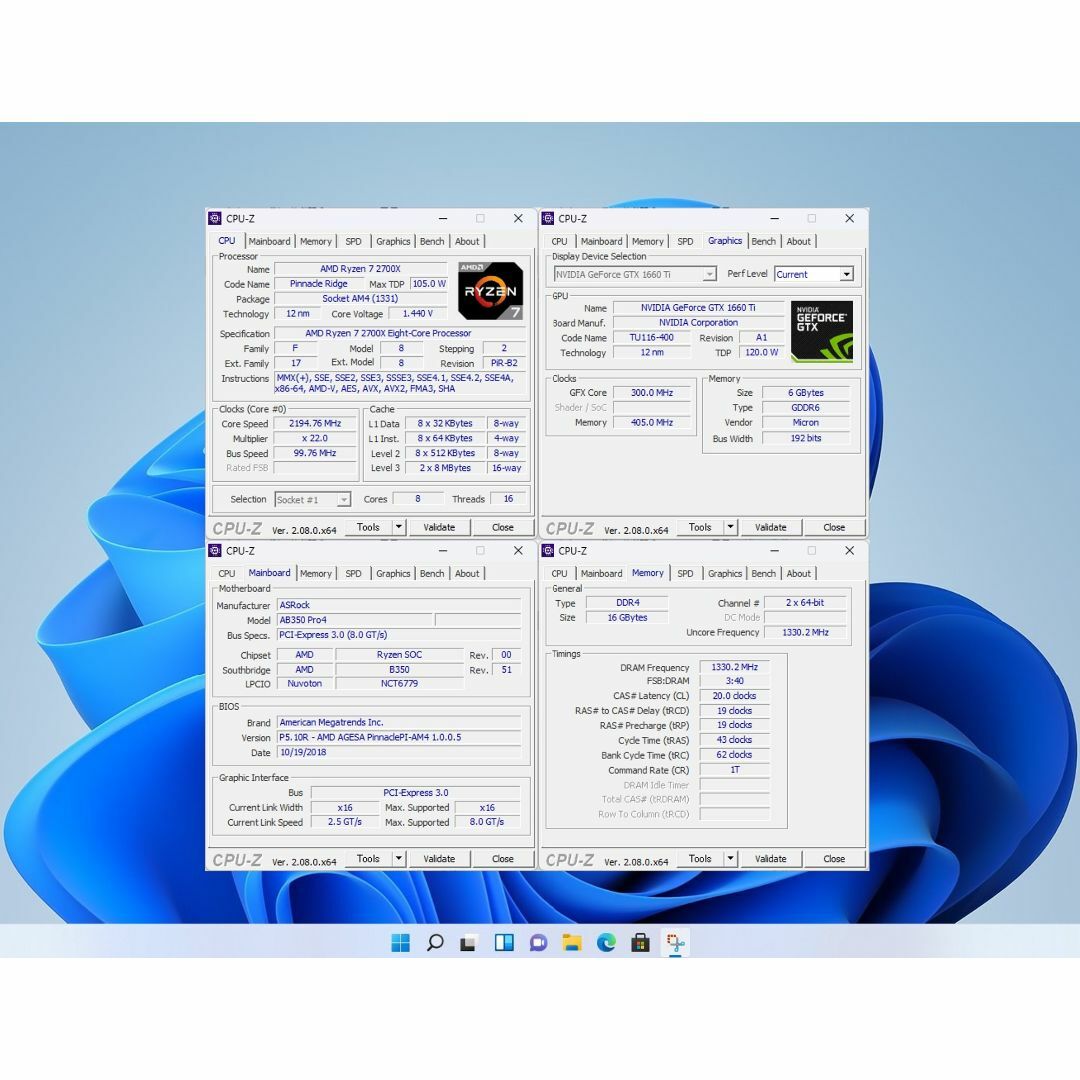Viewport: 1080px width, 1080px height.
Task: Launch Microsoft Edge from taskbar
Action: [x=606, y=942]
